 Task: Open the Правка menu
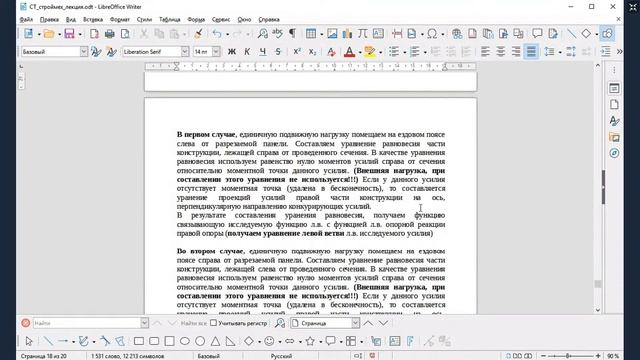pos(49,19)
